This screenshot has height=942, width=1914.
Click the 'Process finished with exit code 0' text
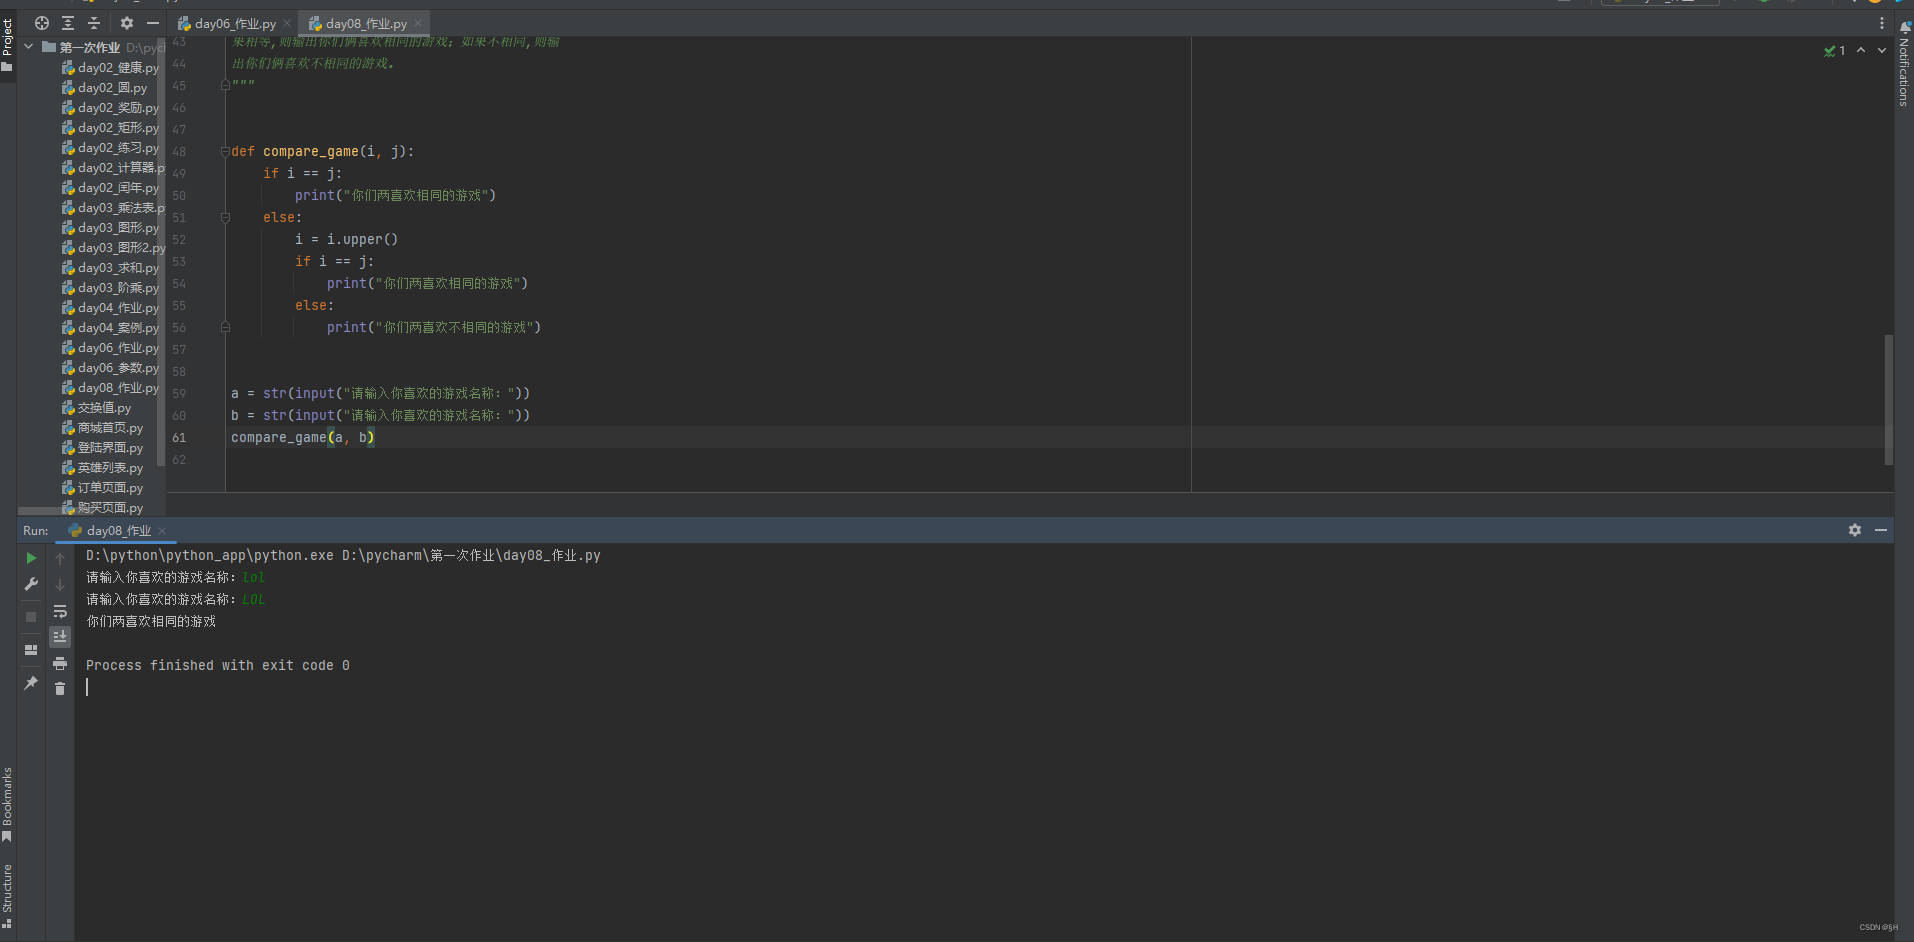pyautogui.click(x=218, y=666)
